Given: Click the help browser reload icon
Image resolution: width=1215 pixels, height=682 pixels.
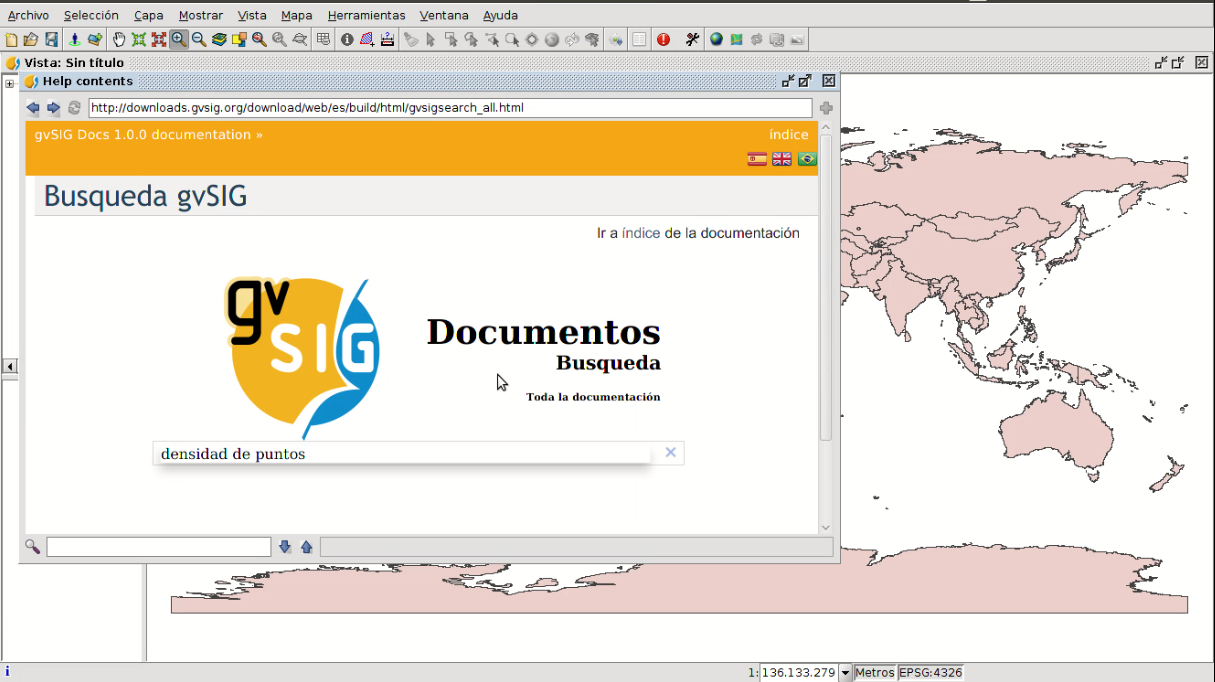Looking at the screenshot, I should click(x=74, y=108).
